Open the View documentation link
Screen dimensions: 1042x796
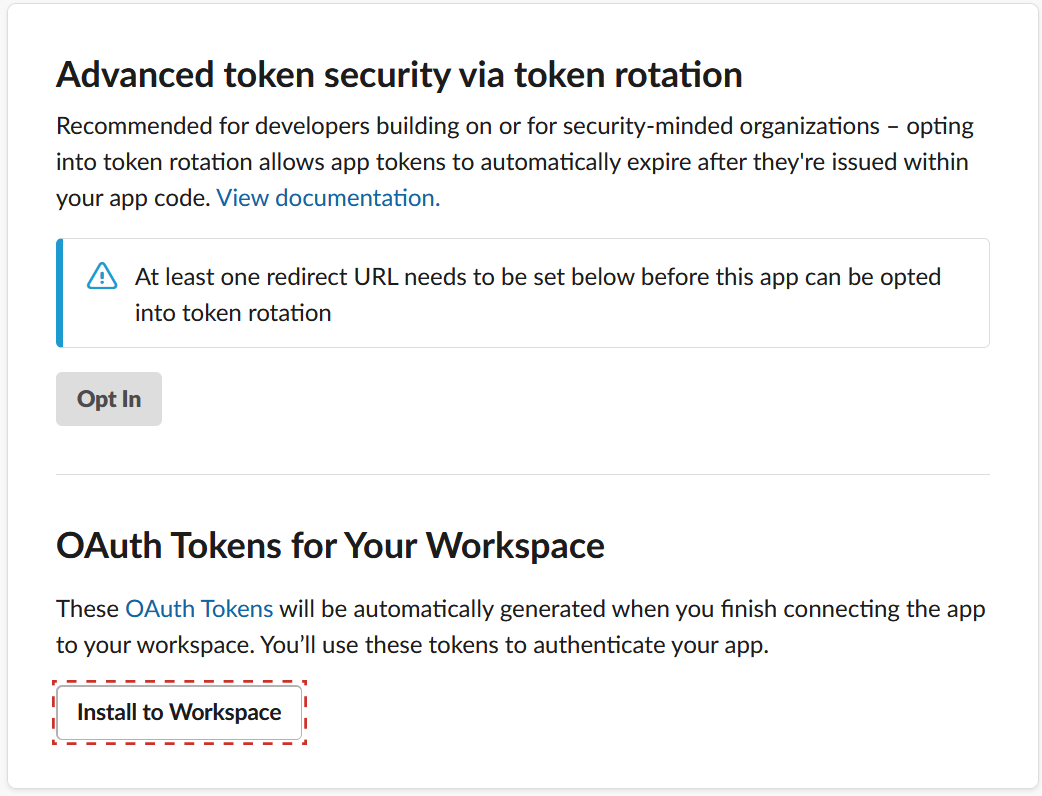click(328, 198)
